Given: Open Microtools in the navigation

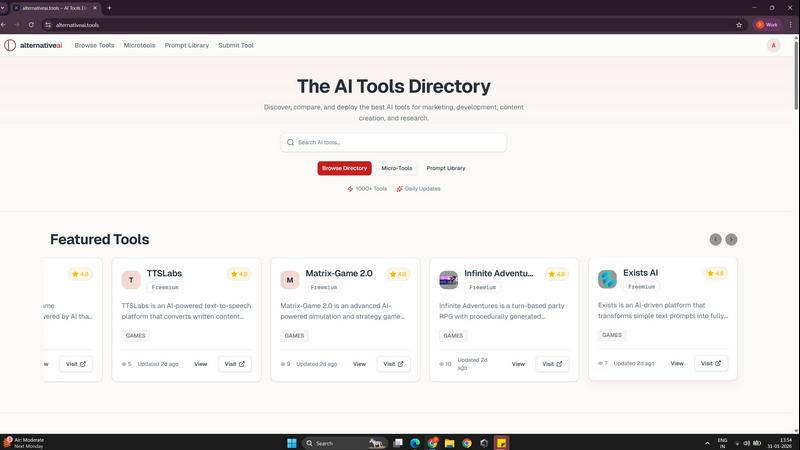Looking at the screenshot, I should tap(139, 45).
